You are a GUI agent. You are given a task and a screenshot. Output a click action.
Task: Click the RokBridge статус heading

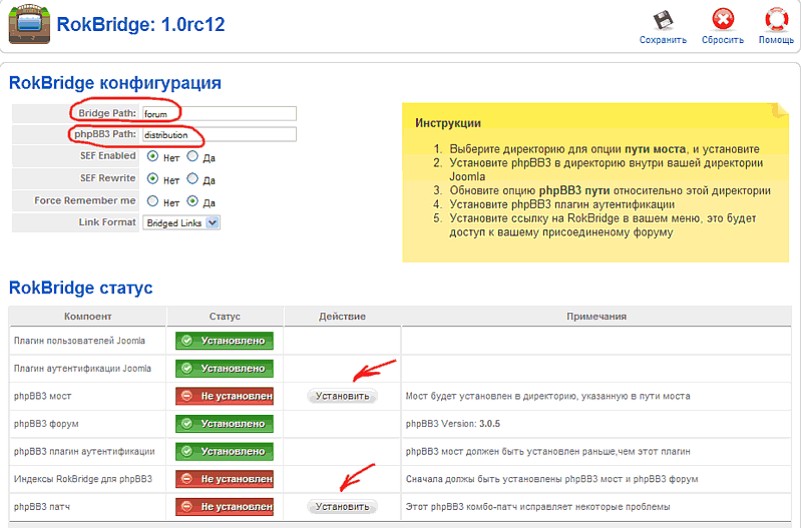81,287
